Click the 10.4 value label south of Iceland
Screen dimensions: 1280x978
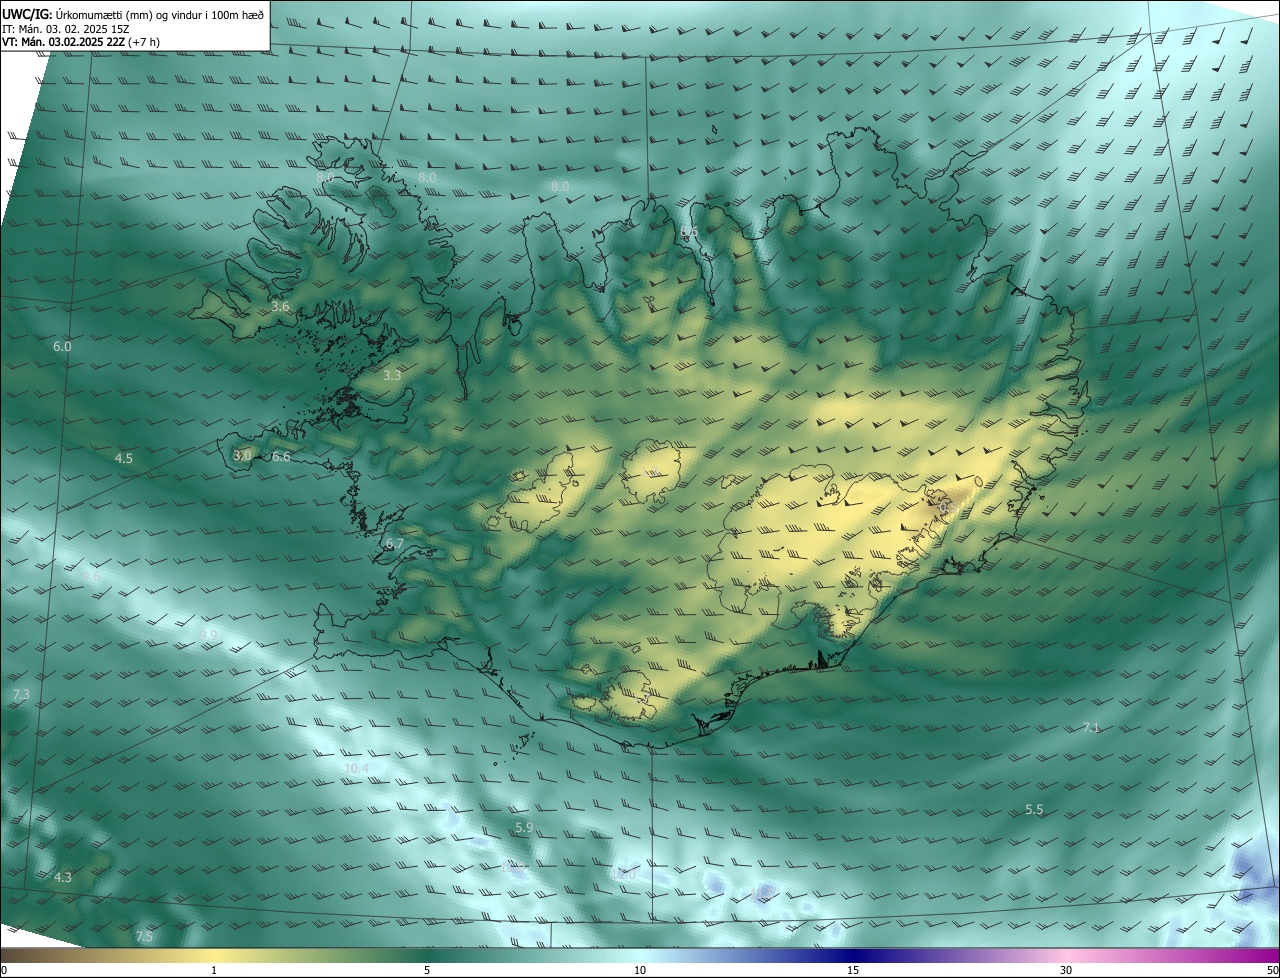pos(356,769)
